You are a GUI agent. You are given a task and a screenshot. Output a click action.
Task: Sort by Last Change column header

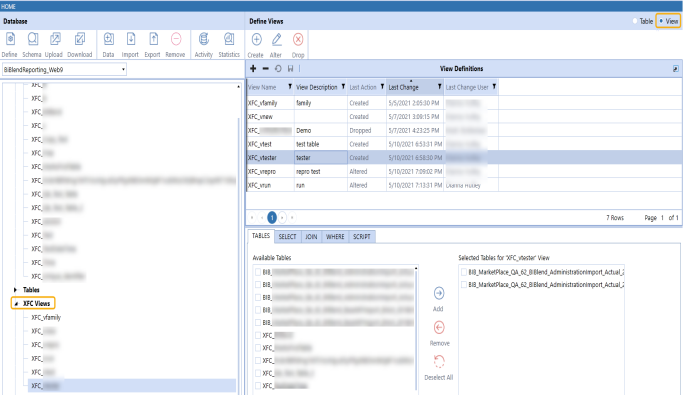coord(403,87)
